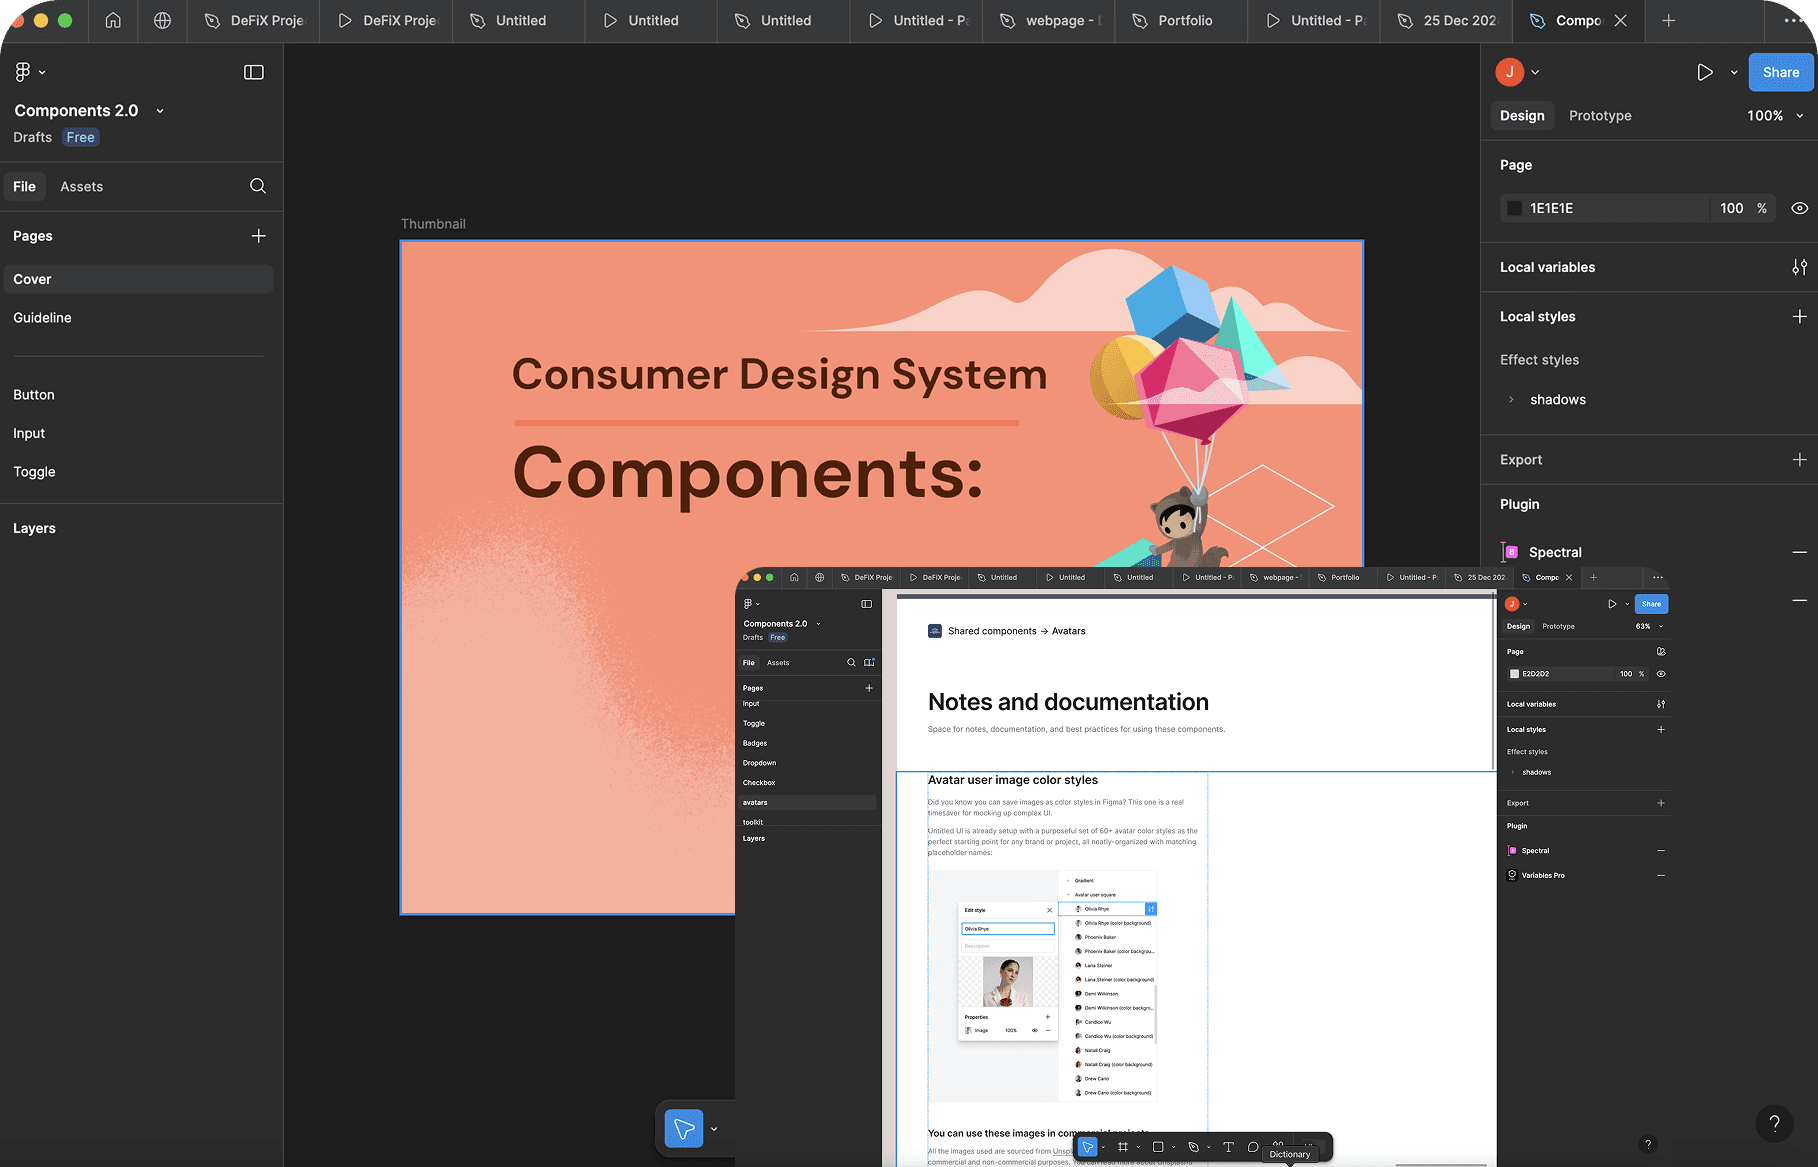Click the Figma main menu logo icon

[22, 72]
